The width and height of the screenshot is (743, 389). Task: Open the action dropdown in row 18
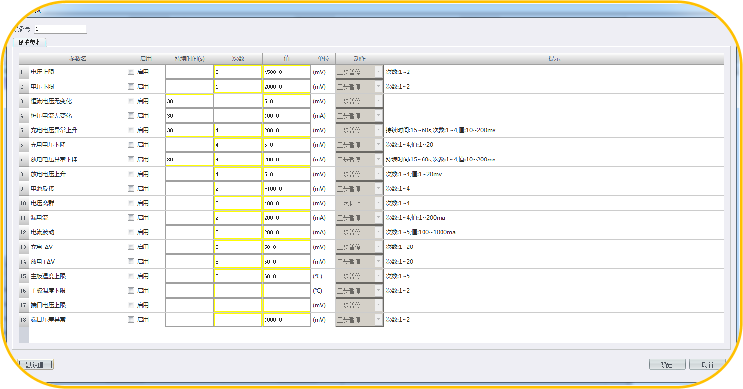359,320
